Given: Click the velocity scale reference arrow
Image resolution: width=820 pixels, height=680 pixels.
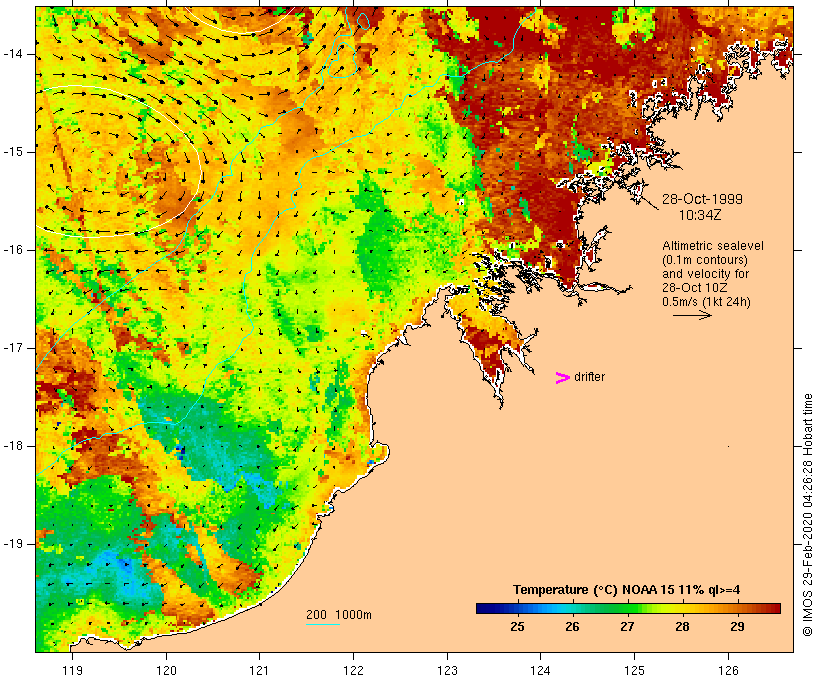Looking at the screenshot, I should 692,315.
